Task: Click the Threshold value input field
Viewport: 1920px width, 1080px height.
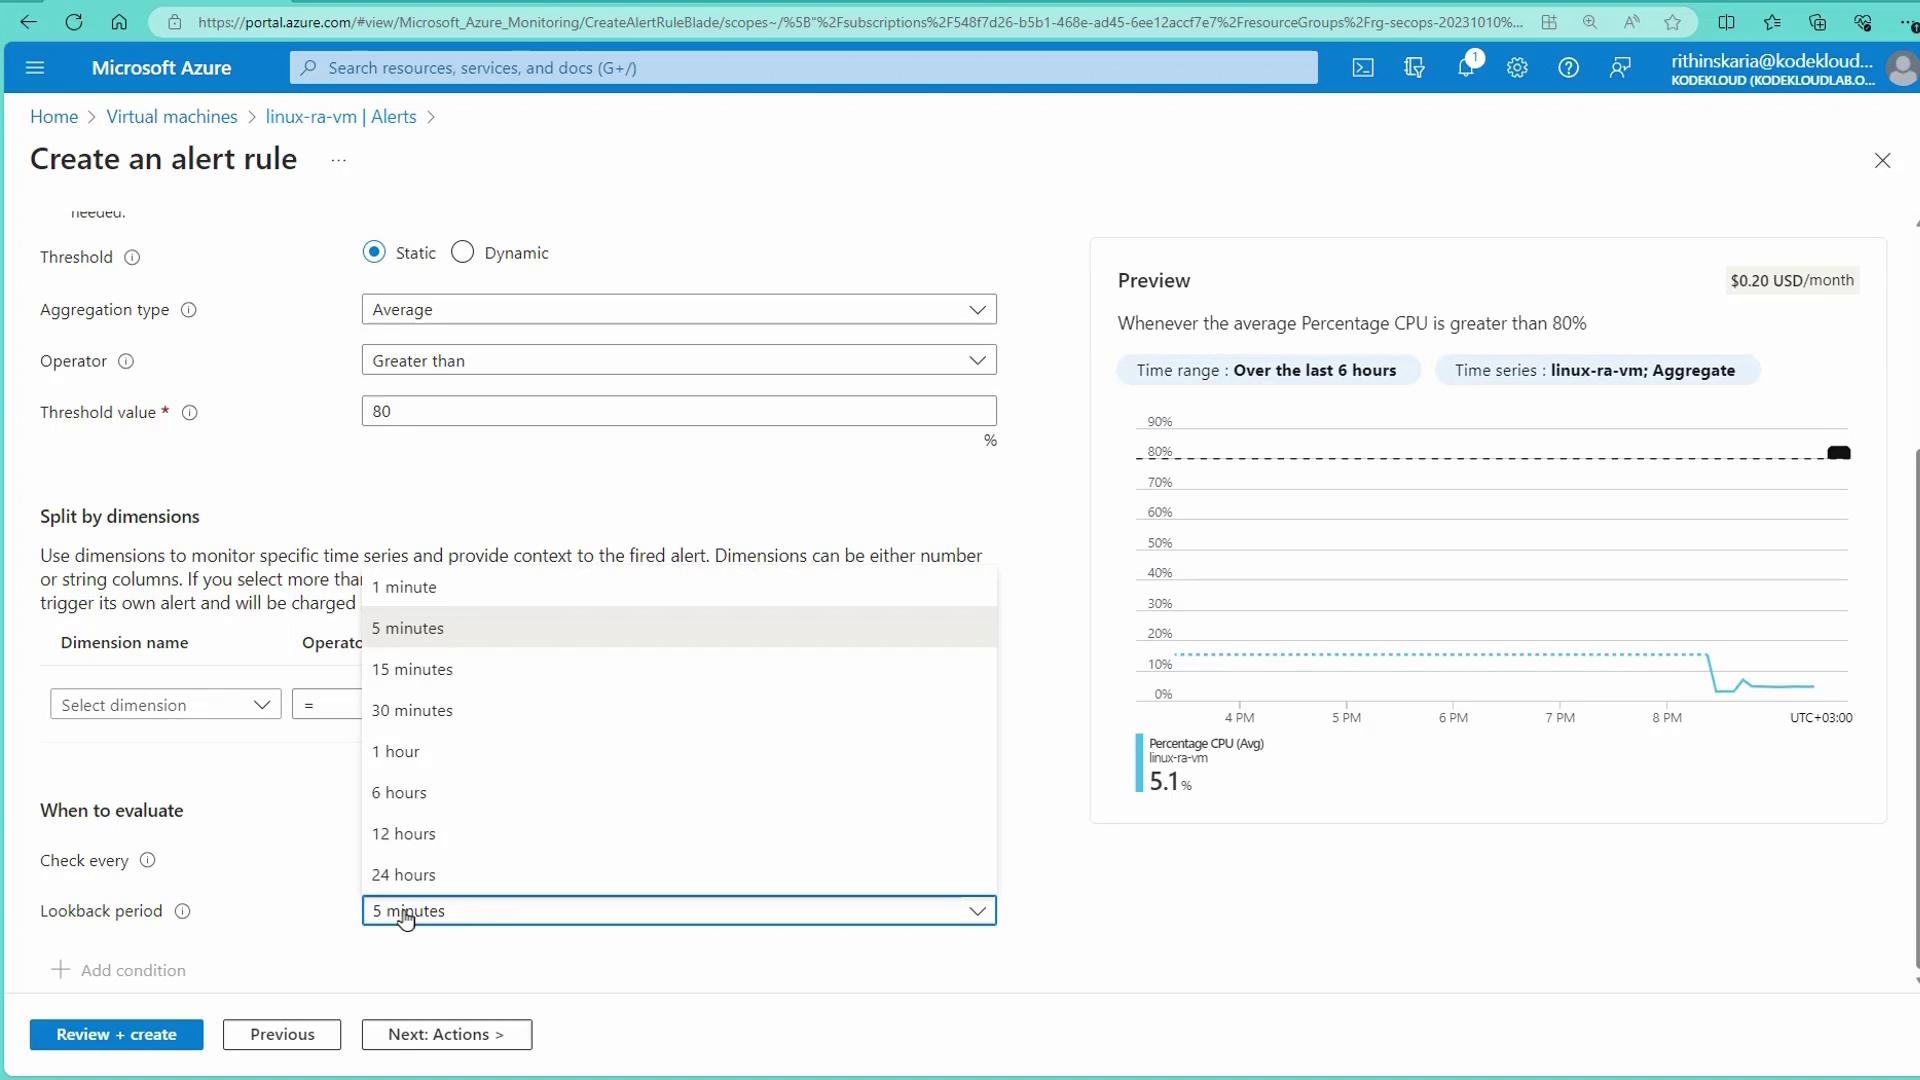Action: tap(678, 411)
